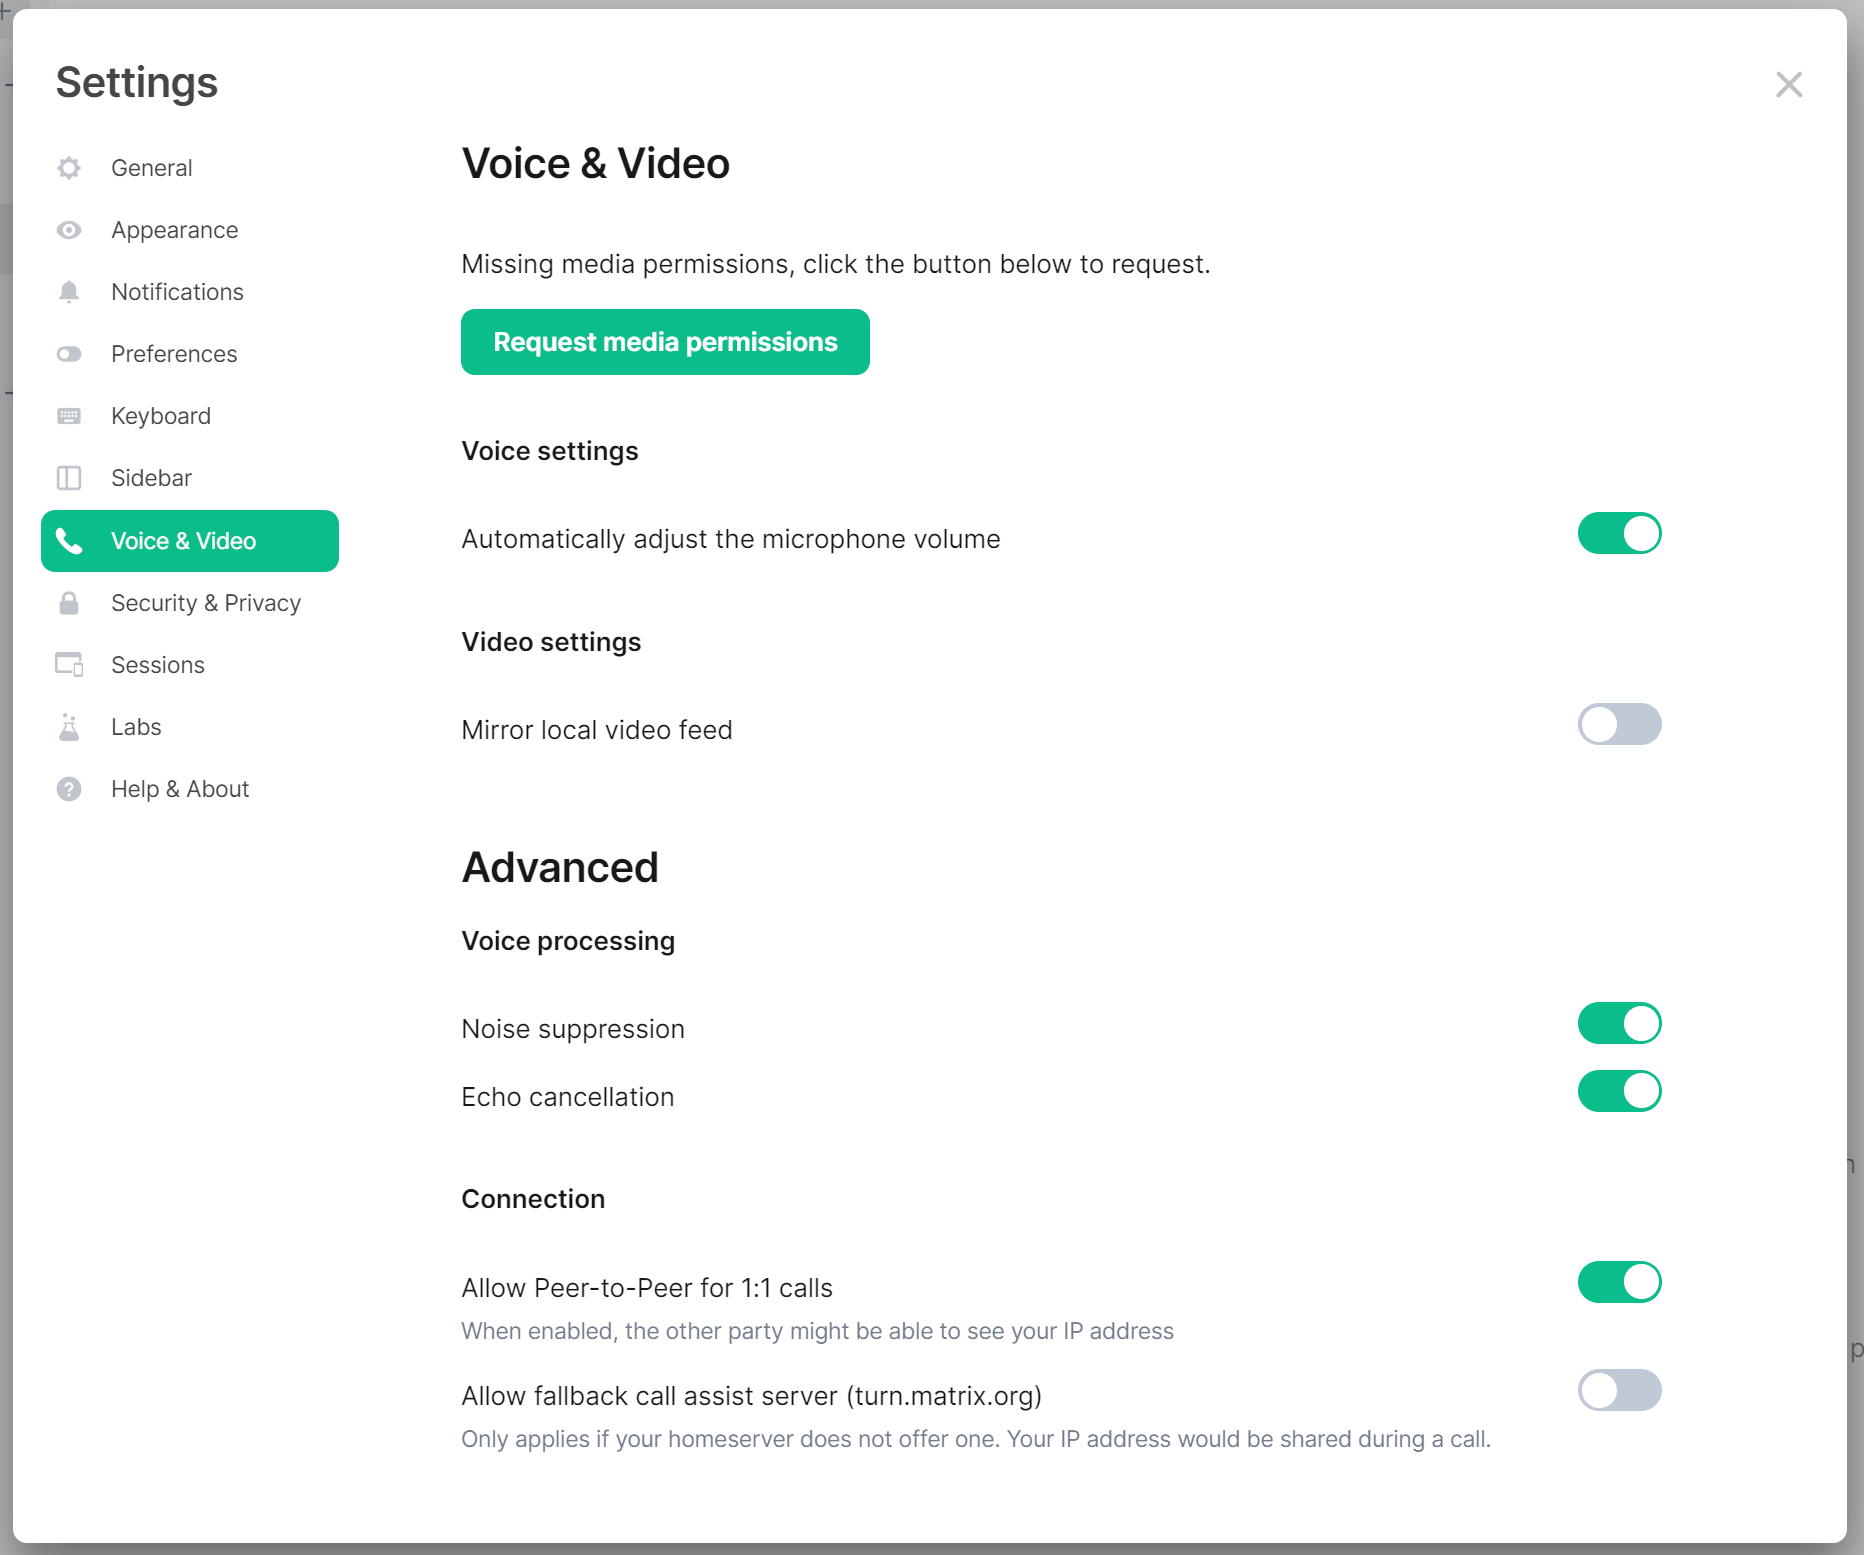Click the Security & Privacy lock icon
This screenshot has width=1864, height=1555.
click(x=69, y=603)
